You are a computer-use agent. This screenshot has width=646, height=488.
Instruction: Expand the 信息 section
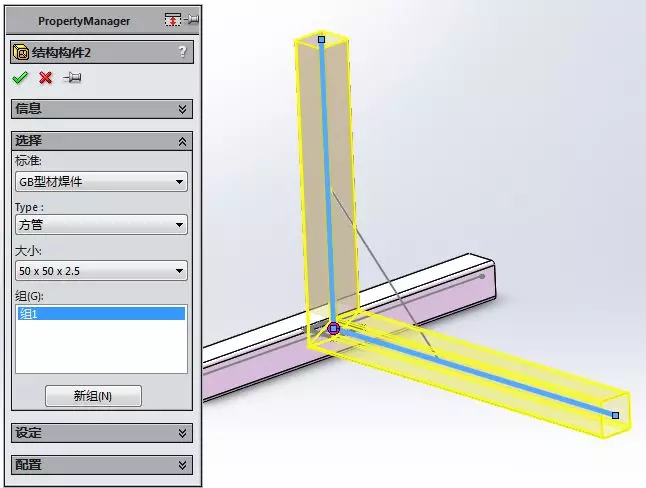tap(102, 109)
